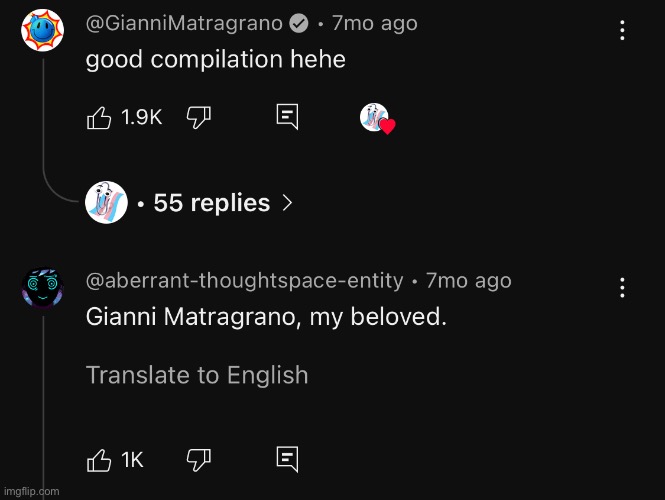Like the 'my beloved' comment
665x500 pixels.
100,460
